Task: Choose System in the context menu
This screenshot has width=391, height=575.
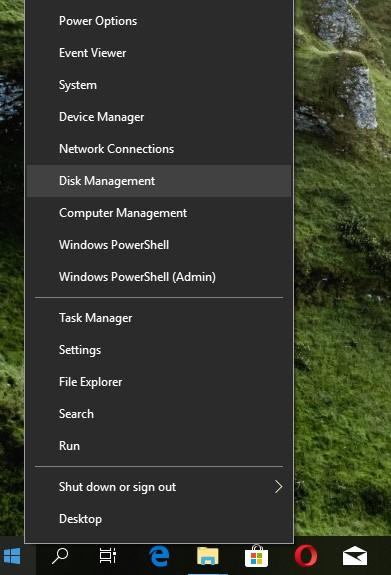Action: click(159, 85)
